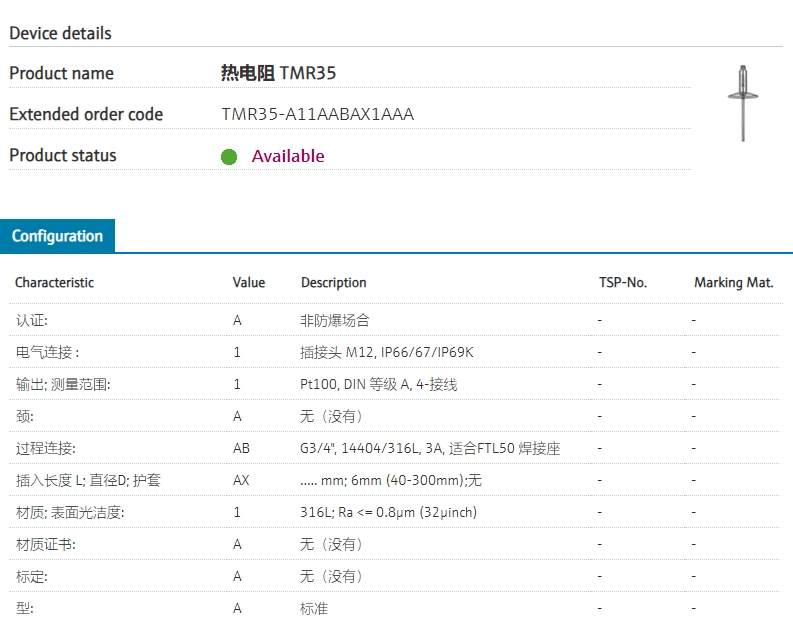This screenshot has height=633, width=793.
Task: Click the TSP-No. column header
Action: [623, 283]
